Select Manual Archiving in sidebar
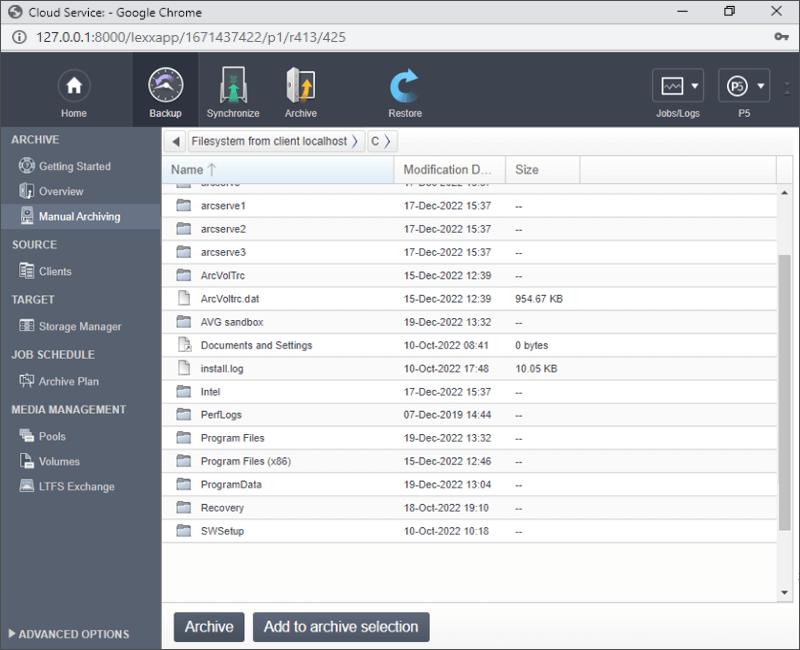The height and width of the screenshot is (650, 800). point(80,216)
